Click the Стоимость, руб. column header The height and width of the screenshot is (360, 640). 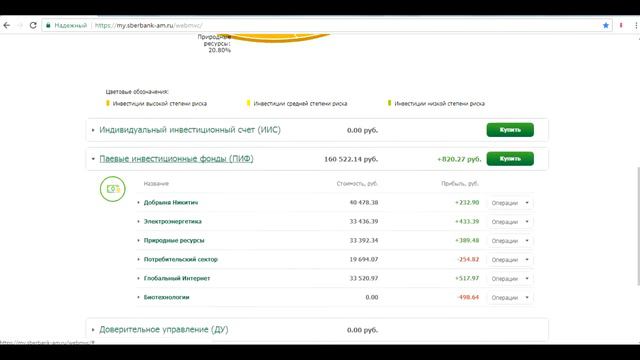tap(357, 184)
